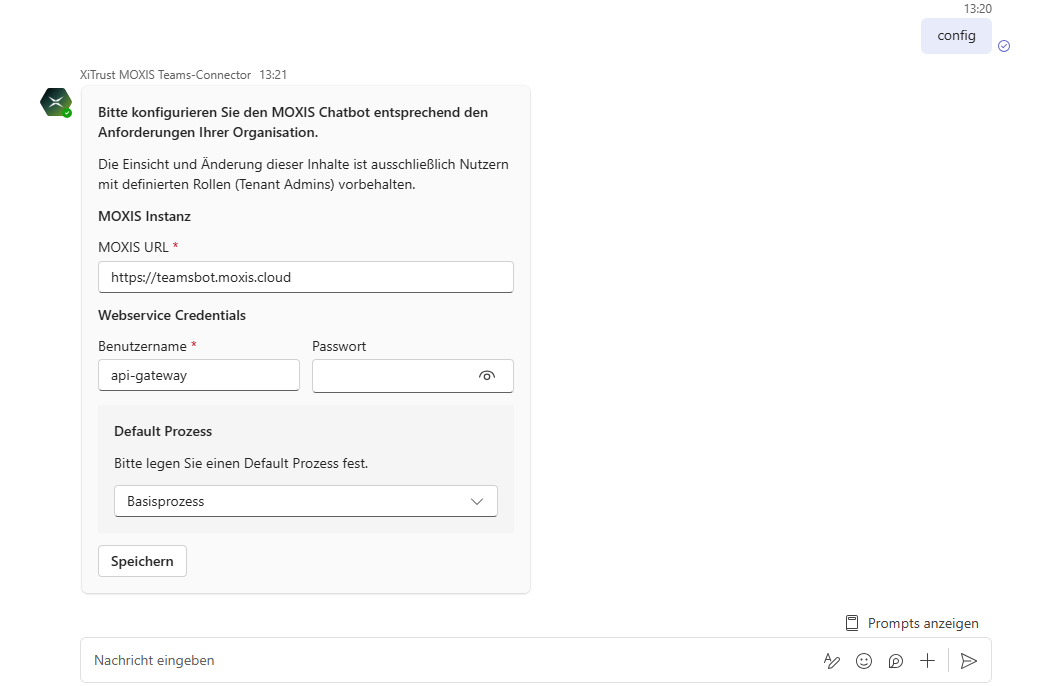Click into the Passwort field

click(x=390, y=376)
